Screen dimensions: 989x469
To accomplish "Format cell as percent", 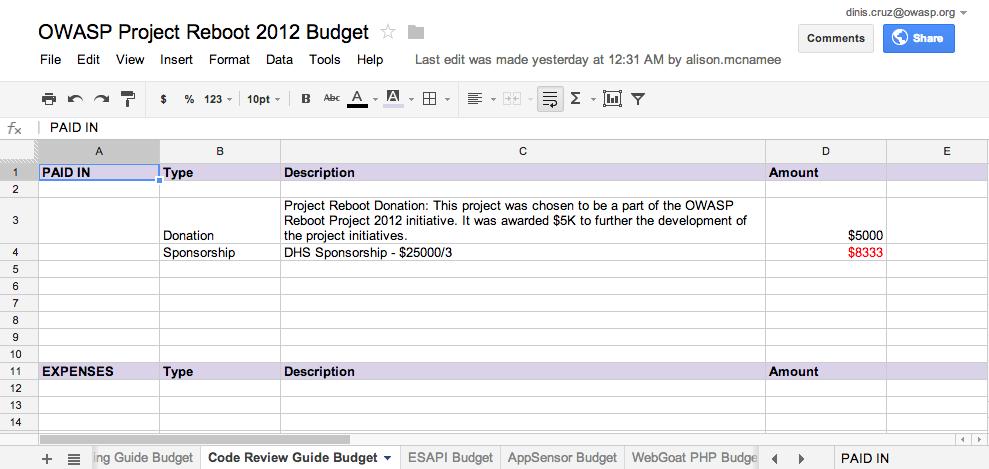I will (x=189, y=99).
